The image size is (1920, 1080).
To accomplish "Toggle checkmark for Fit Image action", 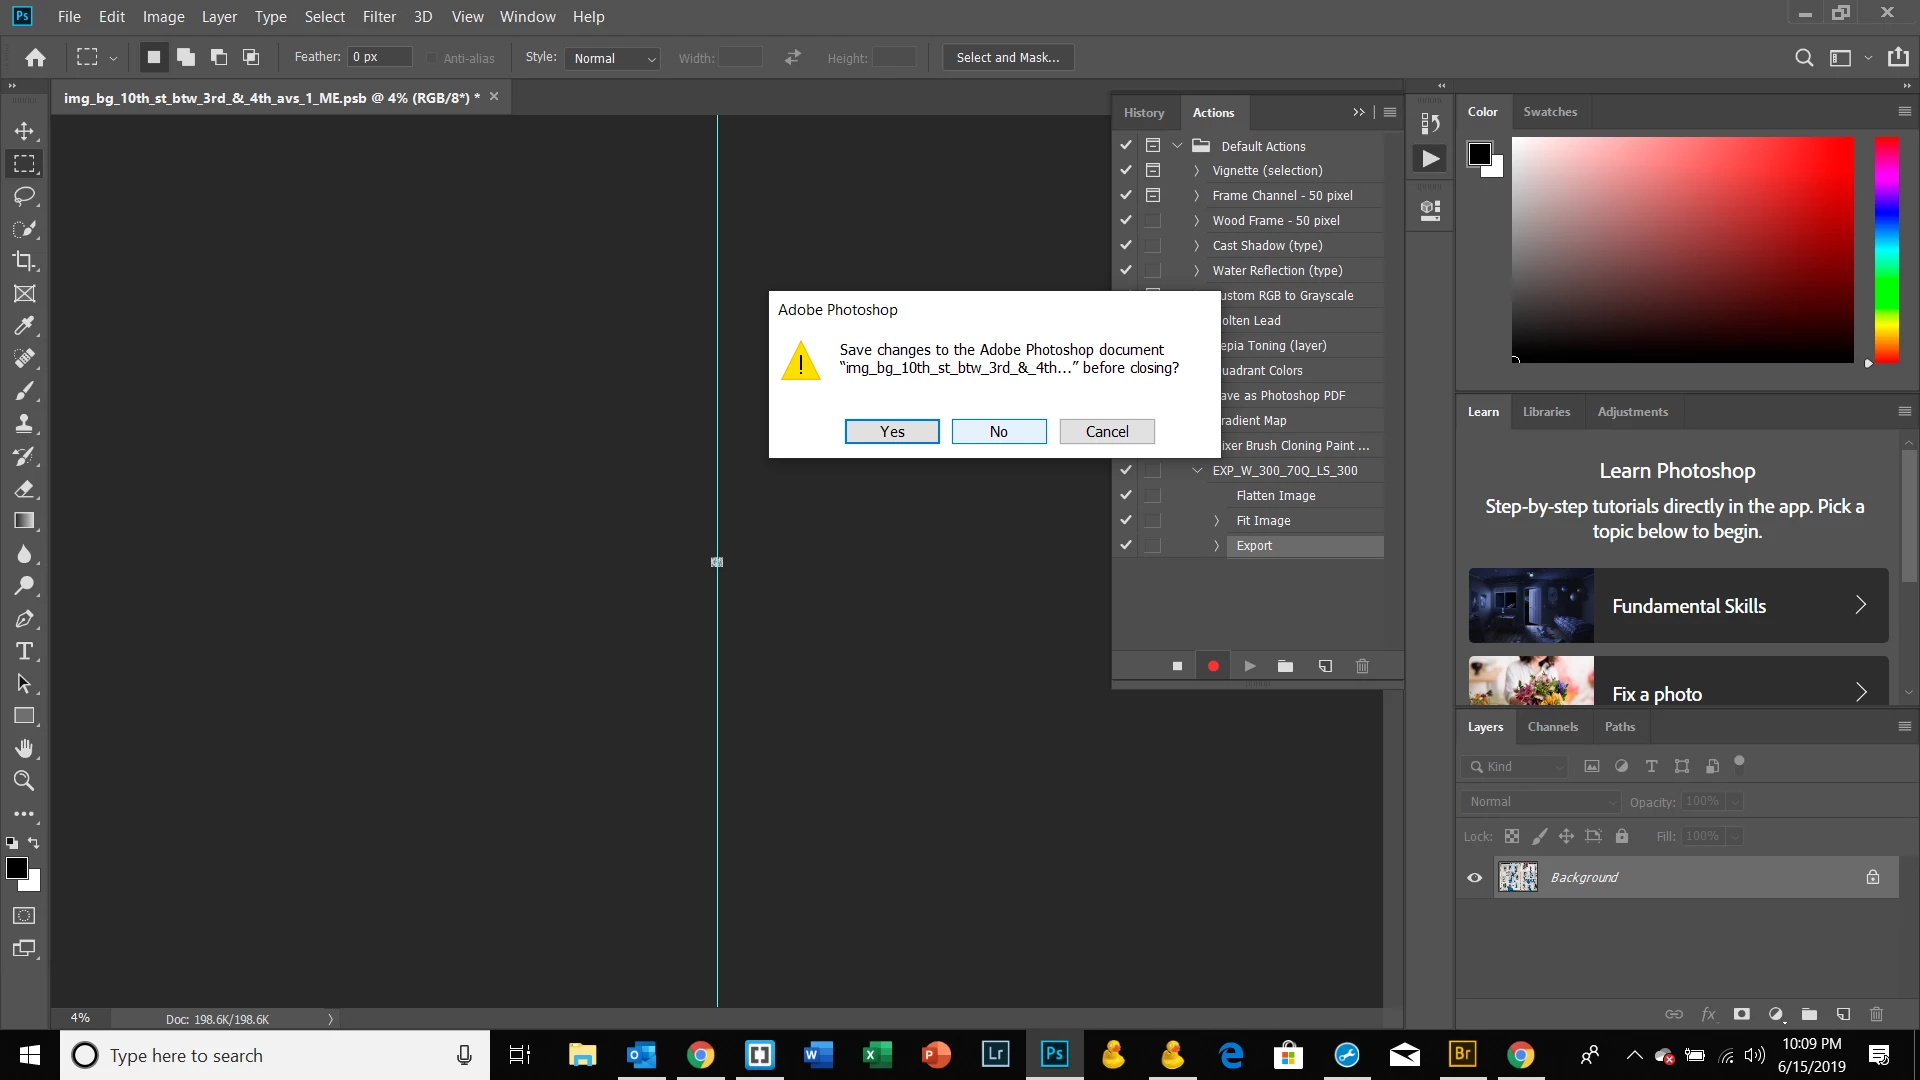I will pos(1126,520).
